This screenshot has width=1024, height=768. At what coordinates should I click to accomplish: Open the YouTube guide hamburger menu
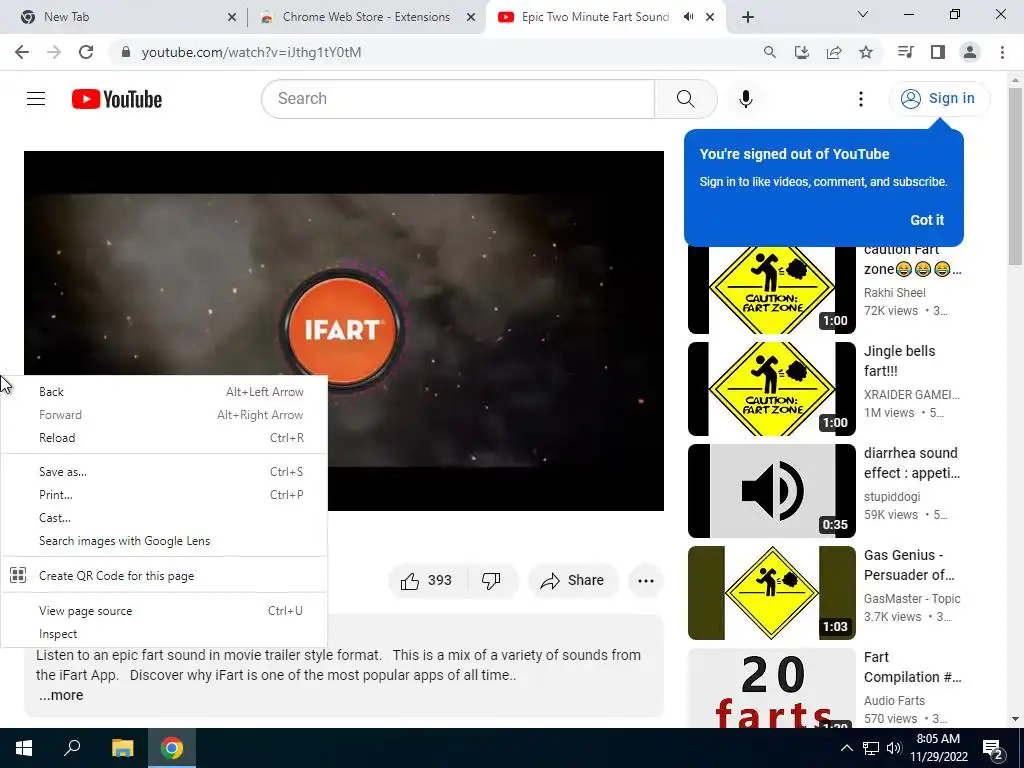point(36,99)
